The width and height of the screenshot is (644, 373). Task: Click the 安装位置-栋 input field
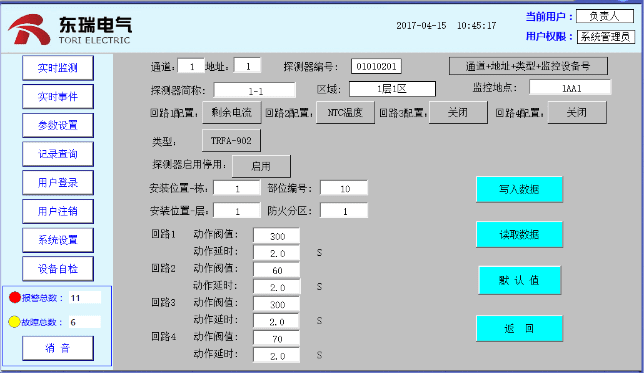tap(237, 189)
